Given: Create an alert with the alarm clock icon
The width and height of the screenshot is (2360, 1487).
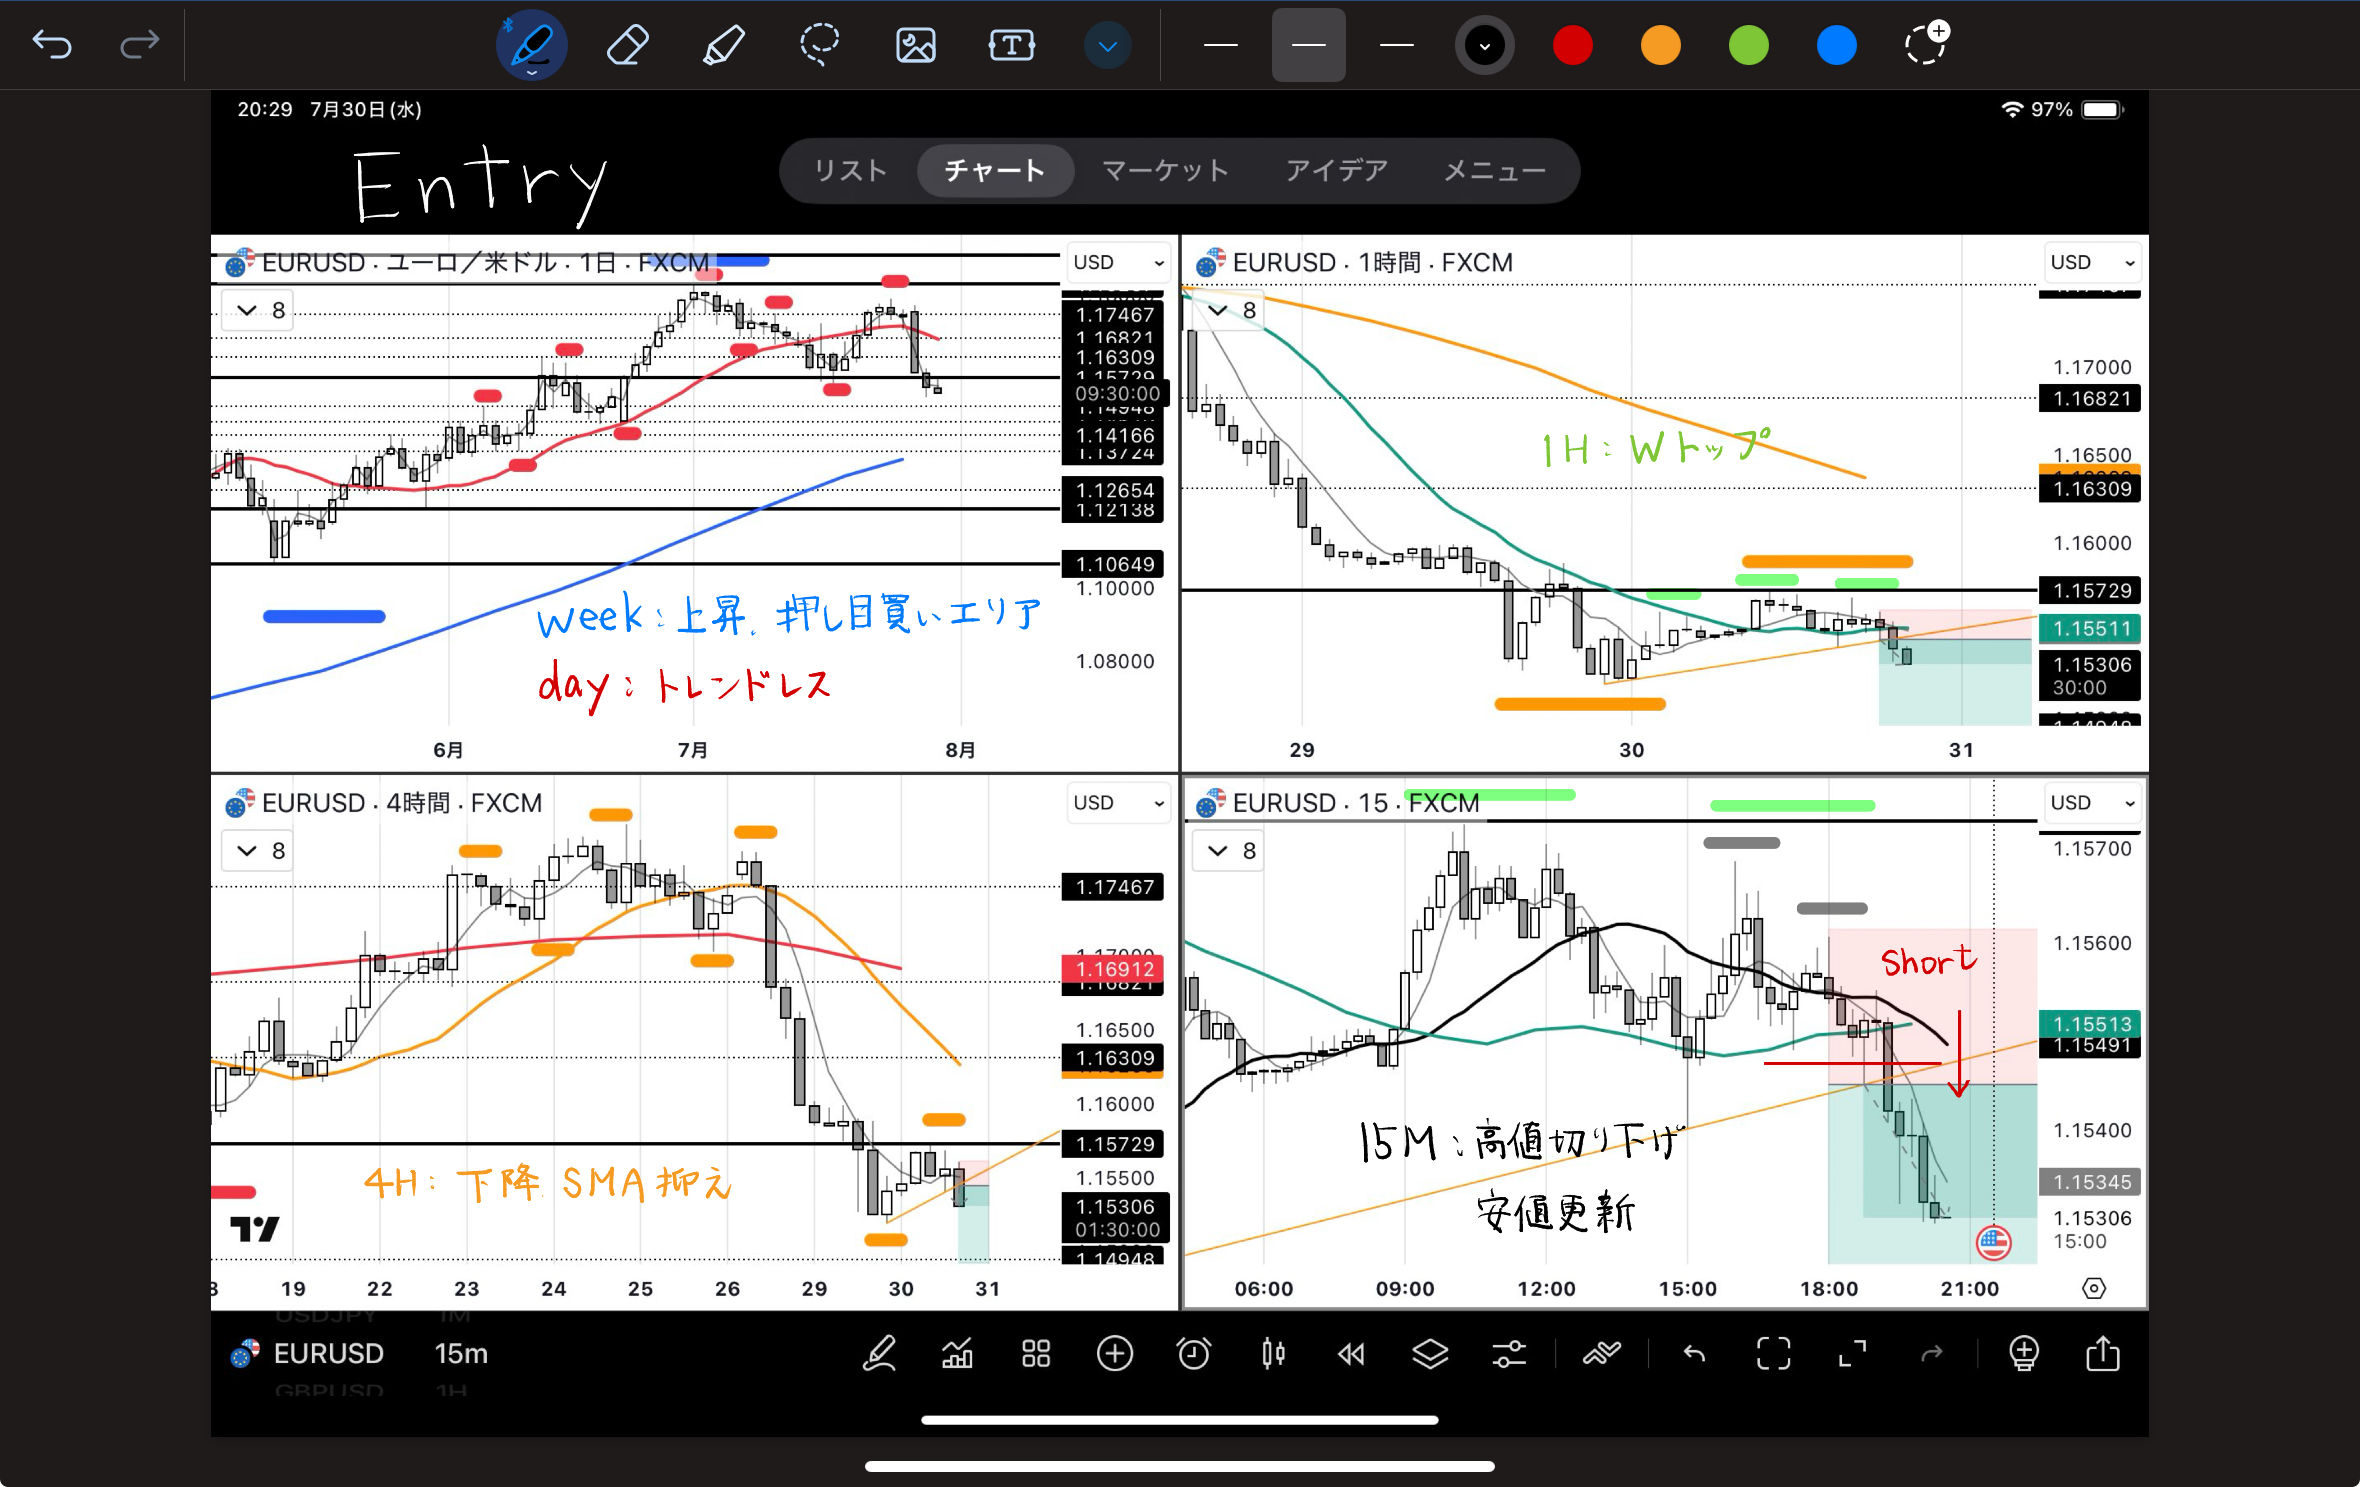Looking at the screenshot, I should (x=1194, y=1354).
